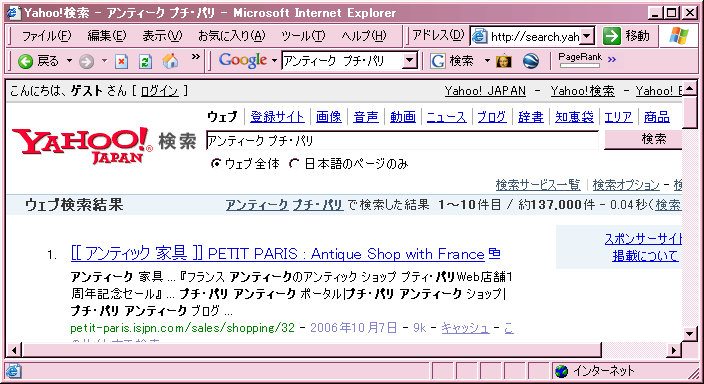Open the Forward button history dropdown
Viewport: 704px width, 384px height.
click(x=104, y=61)
